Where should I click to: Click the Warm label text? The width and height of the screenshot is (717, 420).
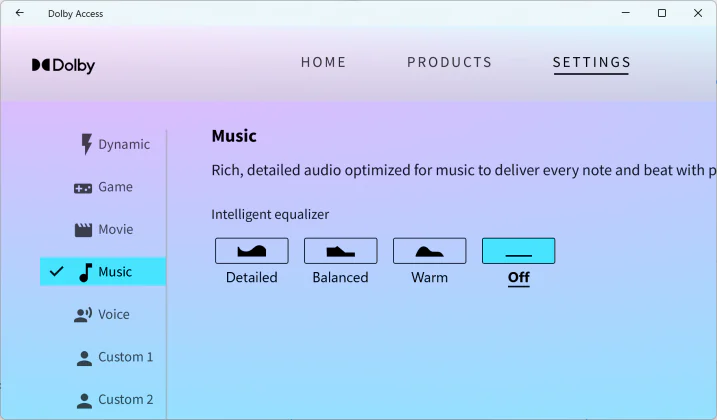pyautogui.click(x=429, y=277)
